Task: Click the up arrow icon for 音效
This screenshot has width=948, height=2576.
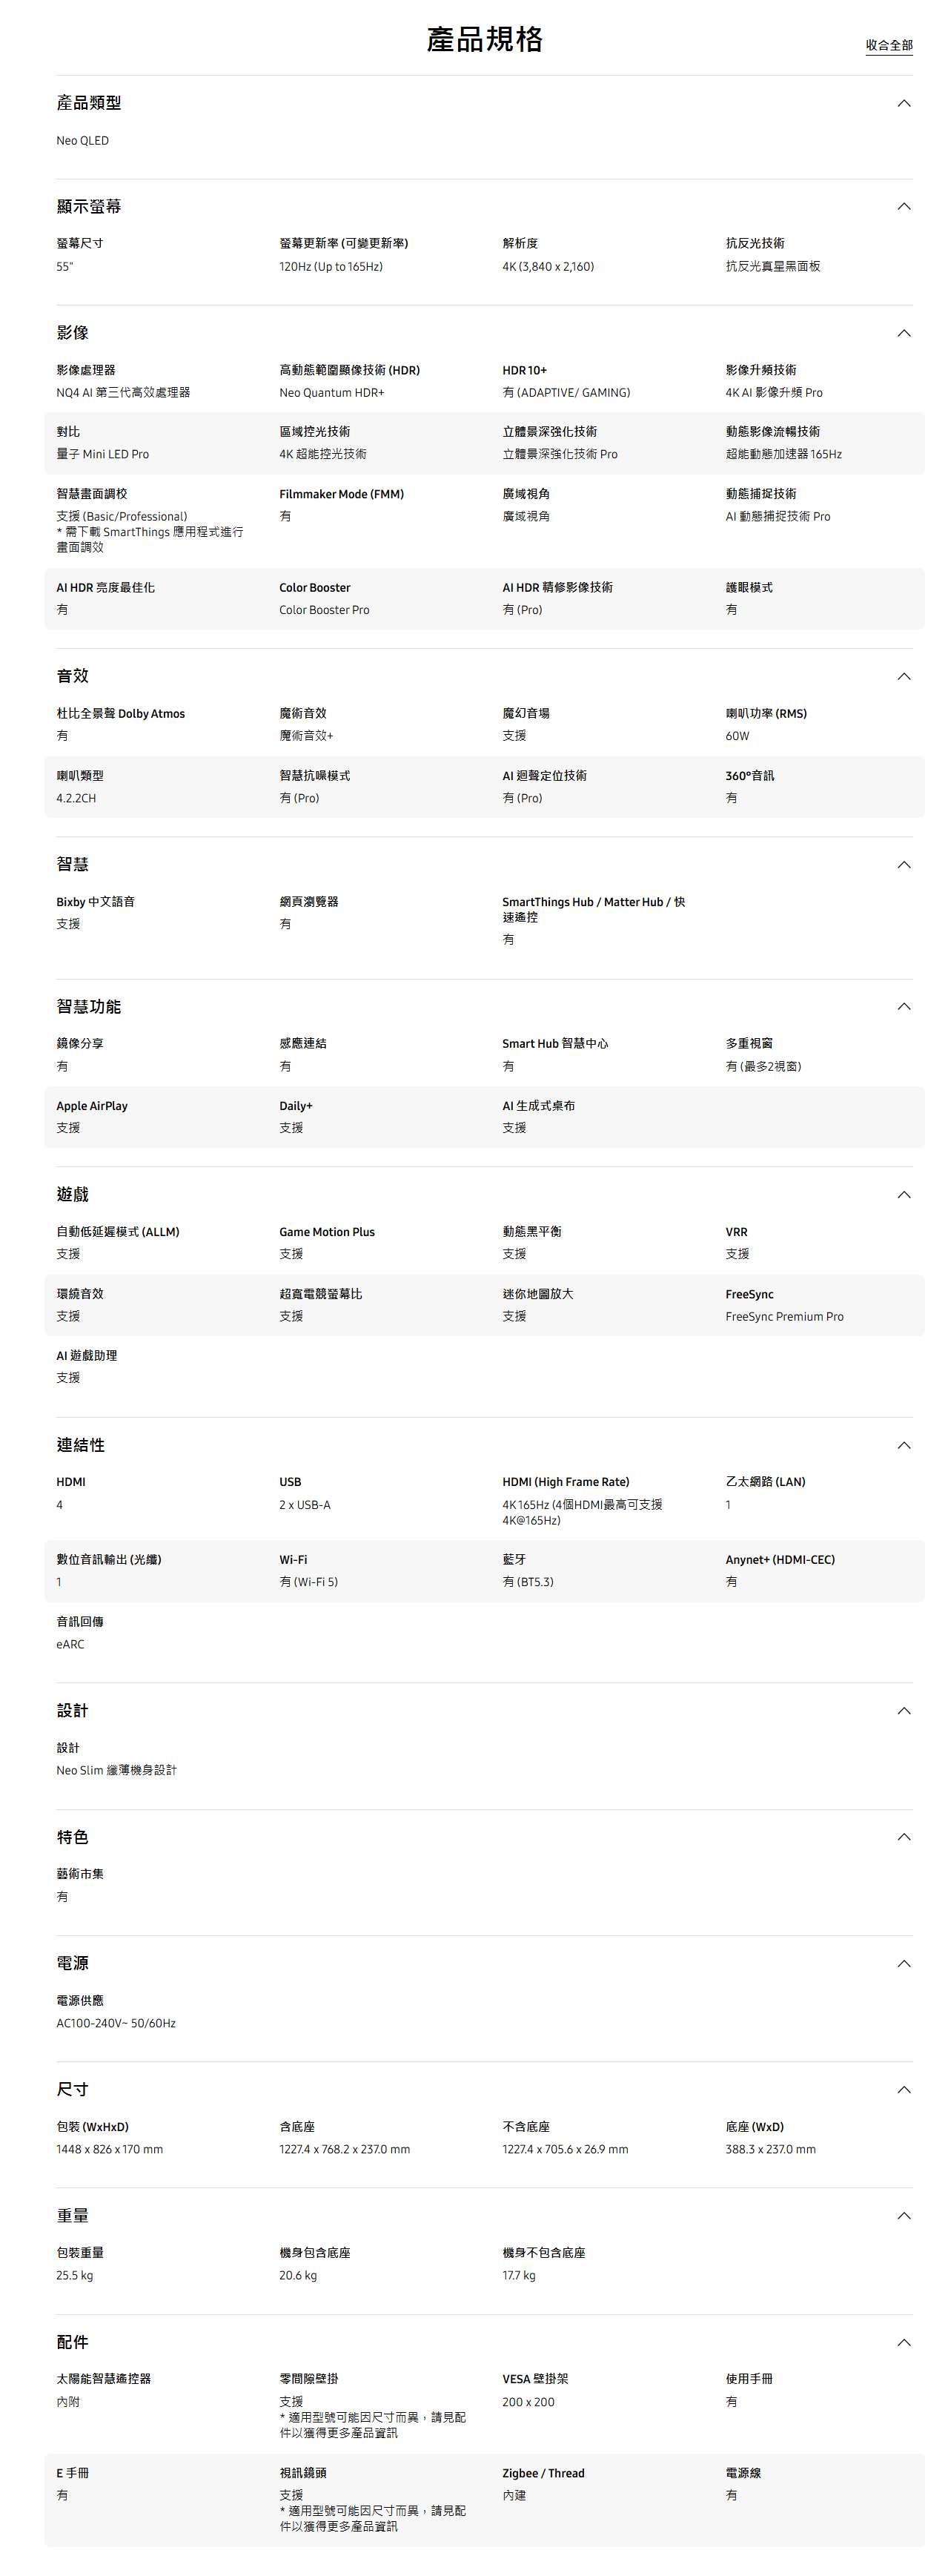Action: coord(903,677)
